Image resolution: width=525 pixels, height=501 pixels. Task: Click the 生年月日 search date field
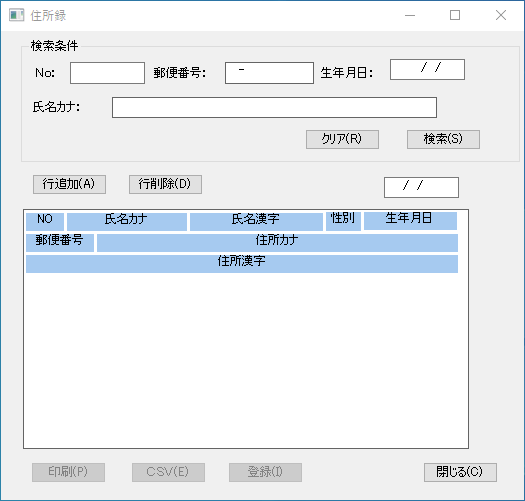(x=427, y=70)
